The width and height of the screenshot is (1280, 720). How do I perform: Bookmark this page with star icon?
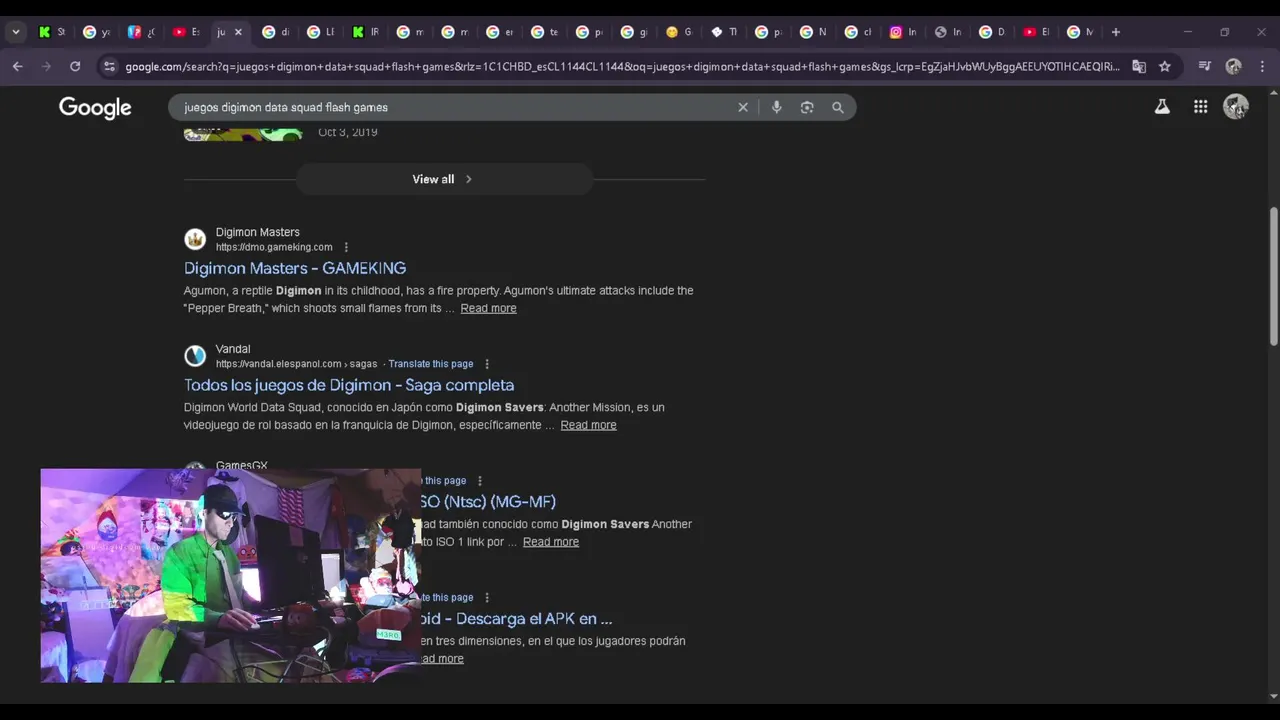point(1164,67)
